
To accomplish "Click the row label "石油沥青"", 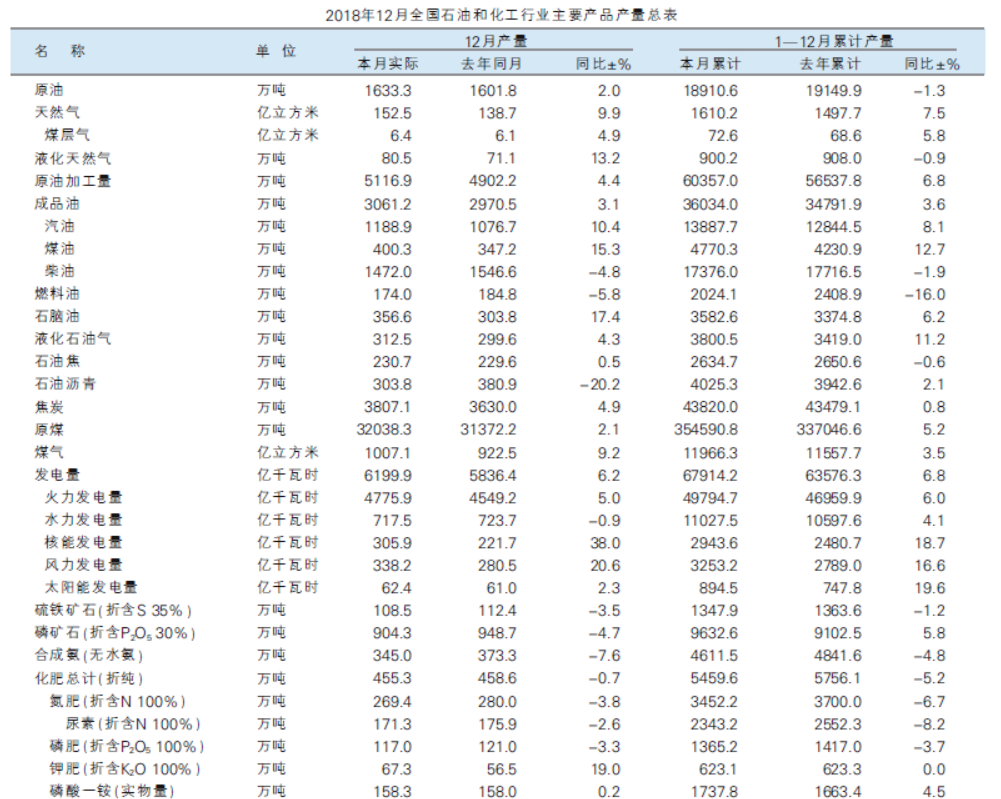I will (64, 384).
